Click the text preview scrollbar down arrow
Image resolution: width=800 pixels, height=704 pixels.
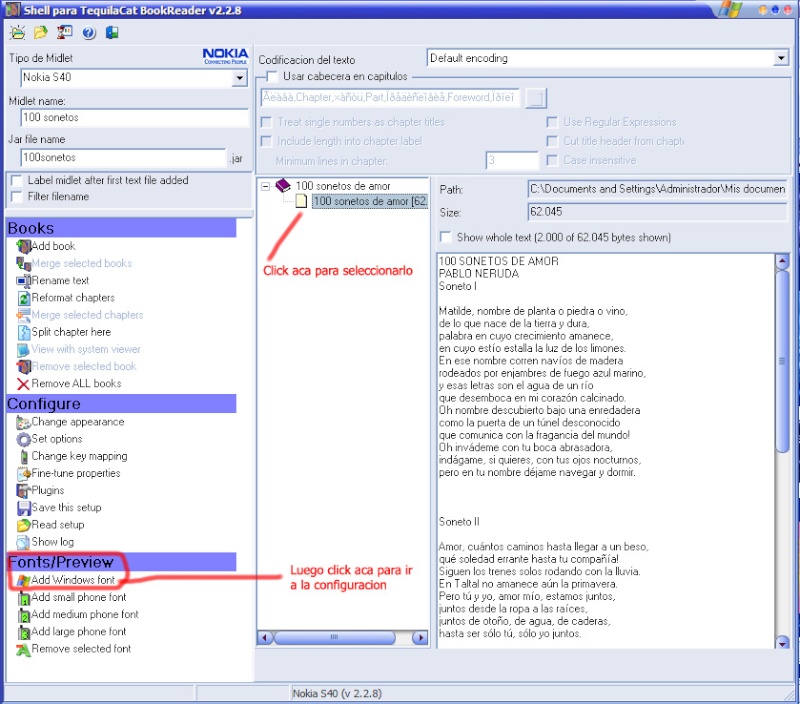pyautogui.click(x=782, y=642)
